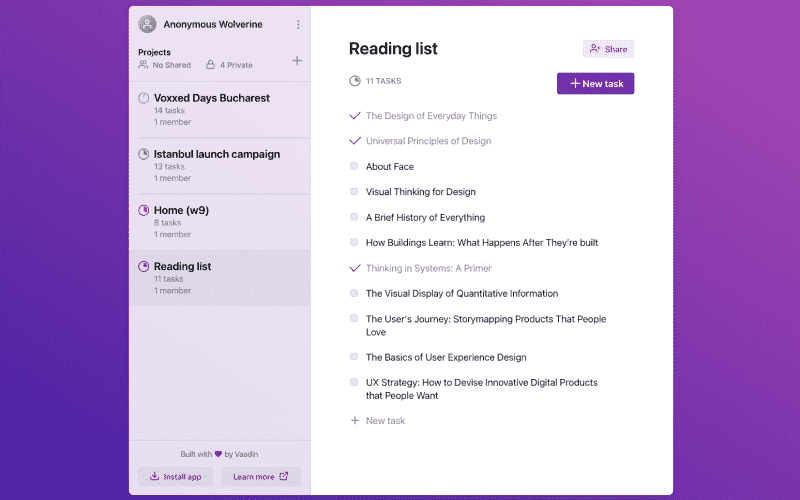Viewport: 800px width, 500px height.
Task: Click the Istanbul launch campaign progress icon
Action: point(143,154)
